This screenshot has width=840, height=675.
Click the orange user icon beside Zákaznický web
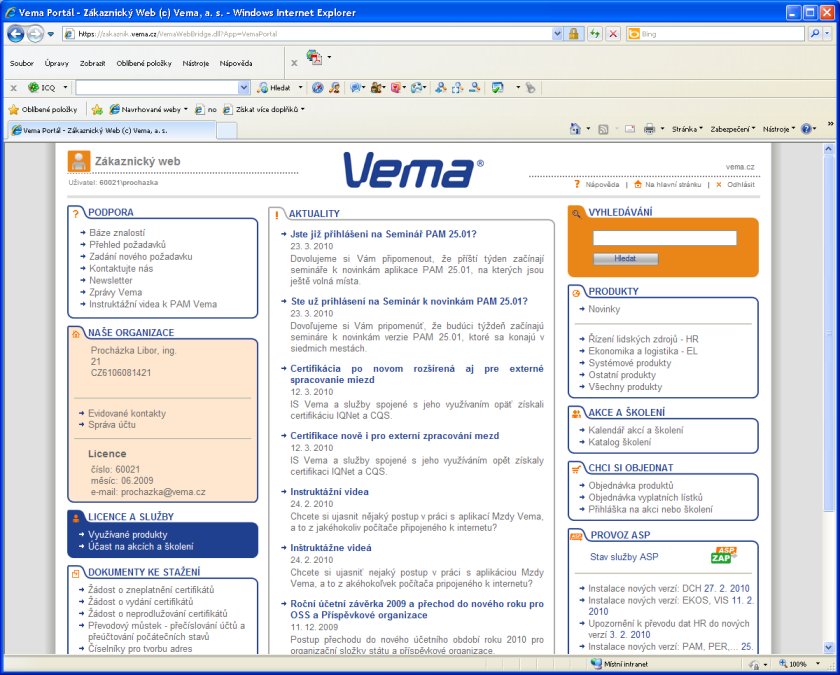pyautogui.click(x=79, y=161)
